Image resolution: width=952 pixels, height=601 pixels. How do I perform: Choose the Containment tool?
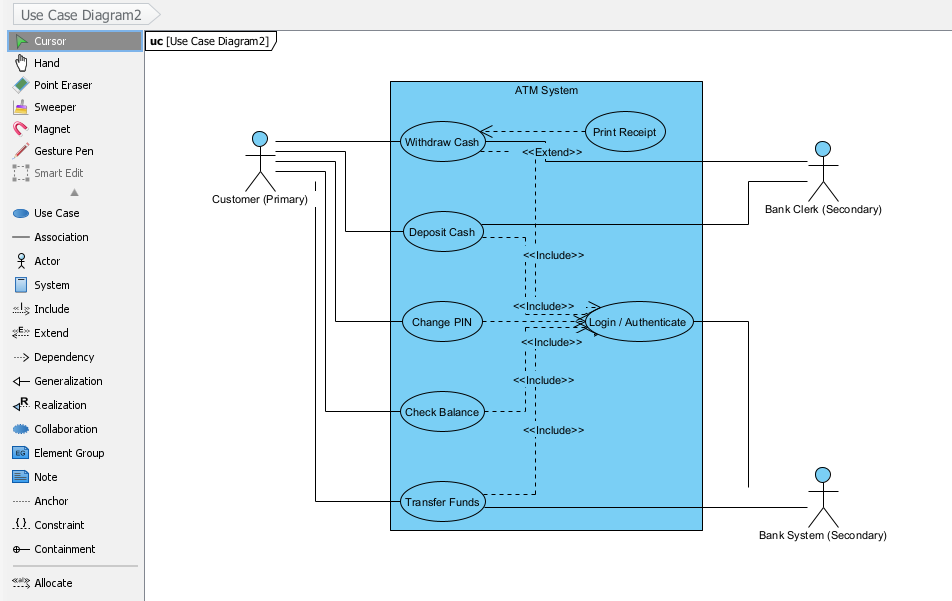[75, 549]
